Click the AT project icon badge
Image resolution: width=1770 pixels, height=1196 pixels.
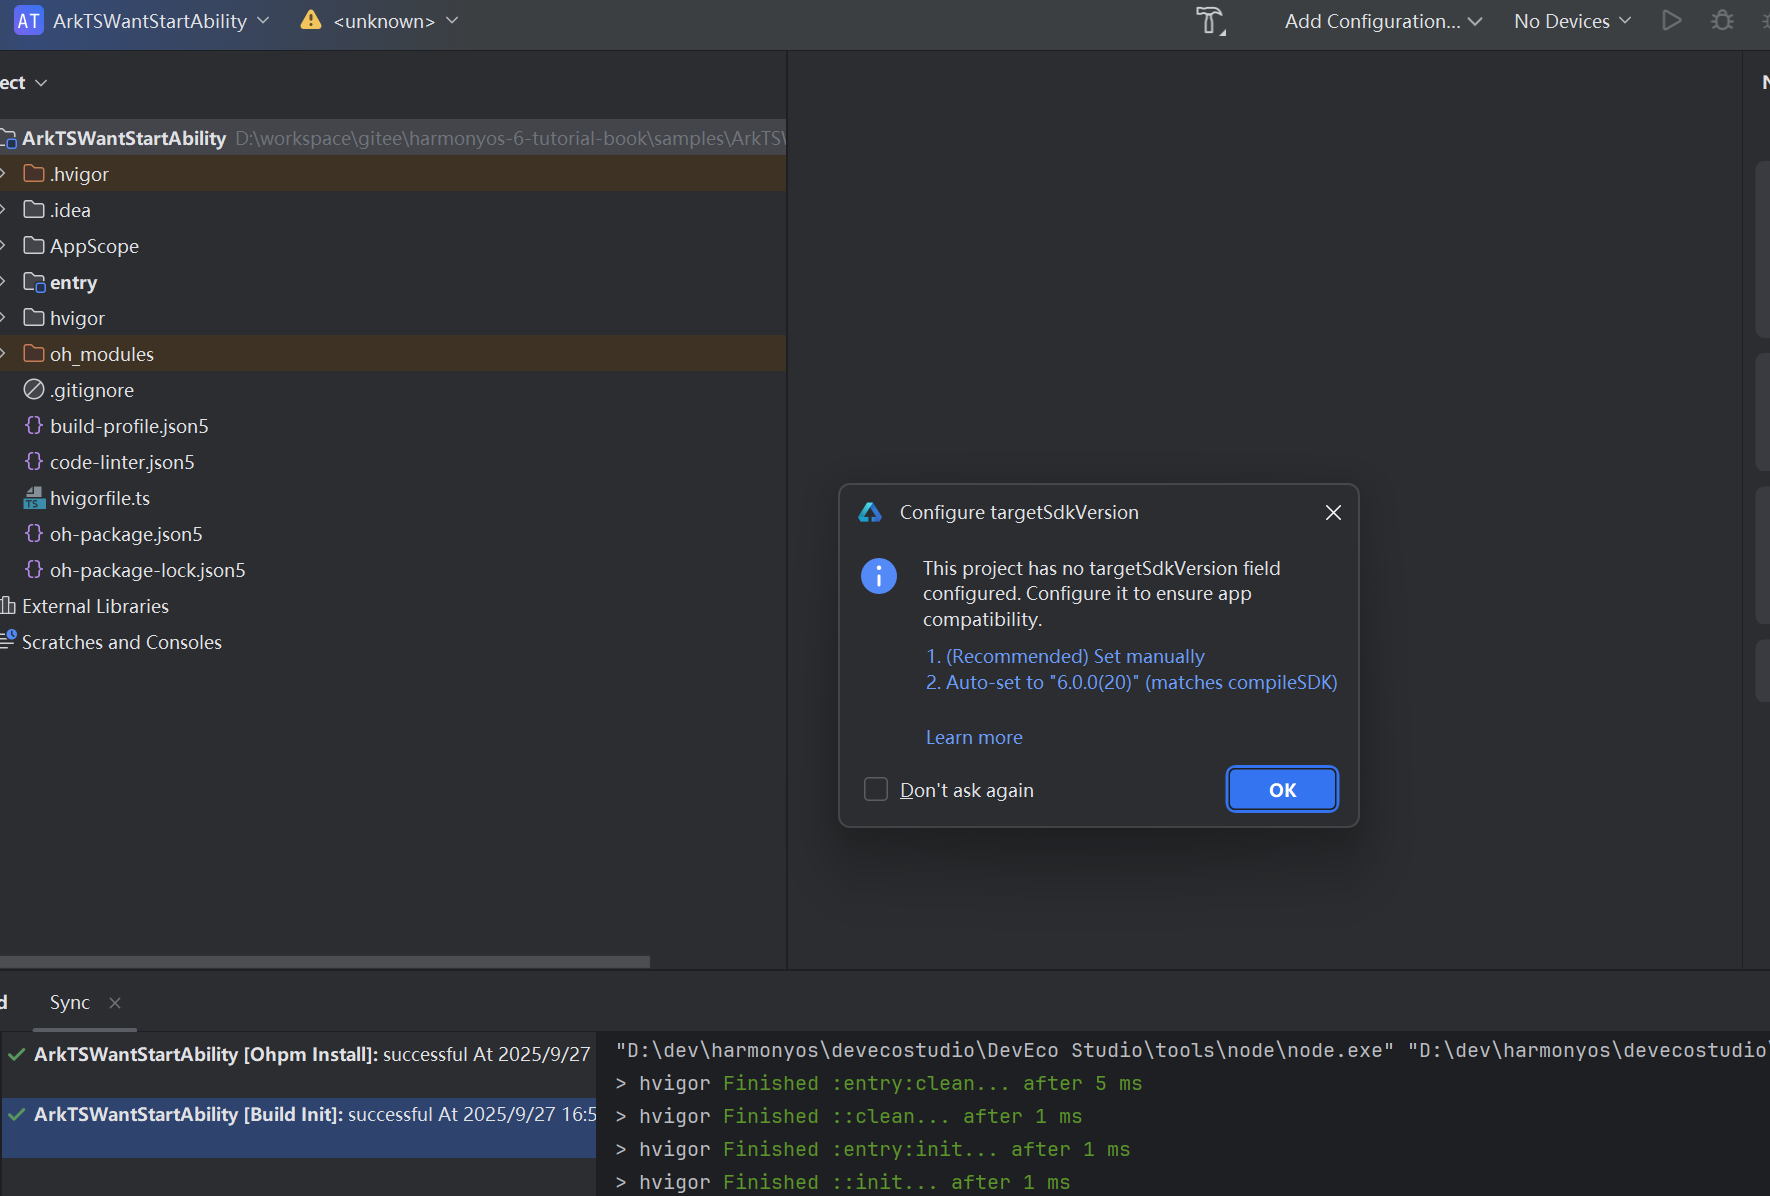click(x=28, y=21)
